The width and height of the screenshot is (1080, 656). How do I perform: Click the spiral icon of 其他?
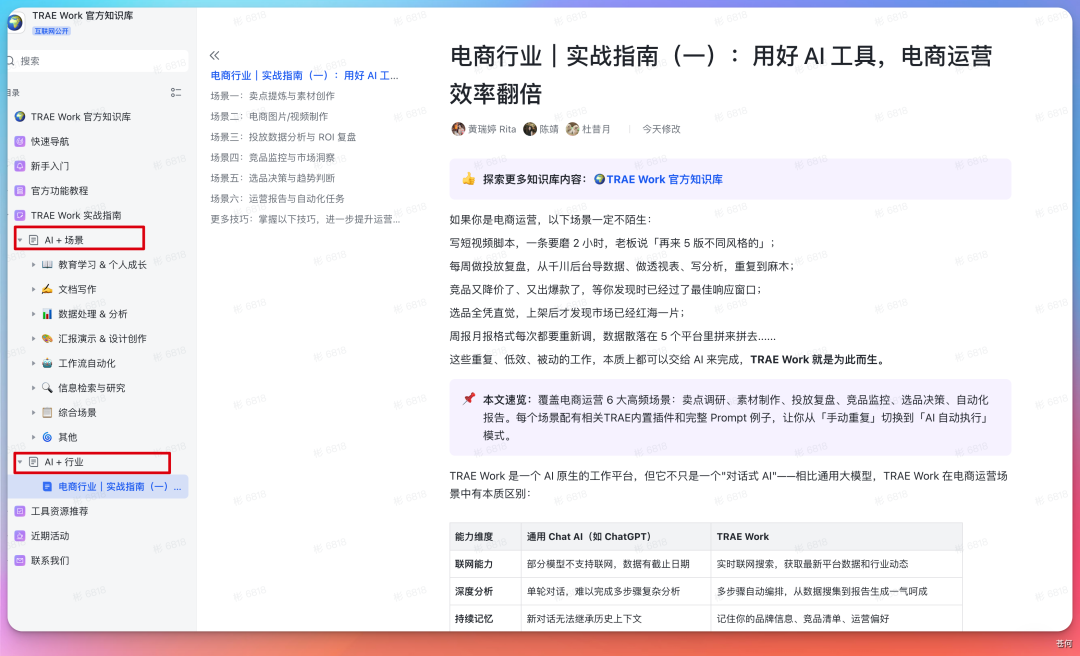coord(47,437)
